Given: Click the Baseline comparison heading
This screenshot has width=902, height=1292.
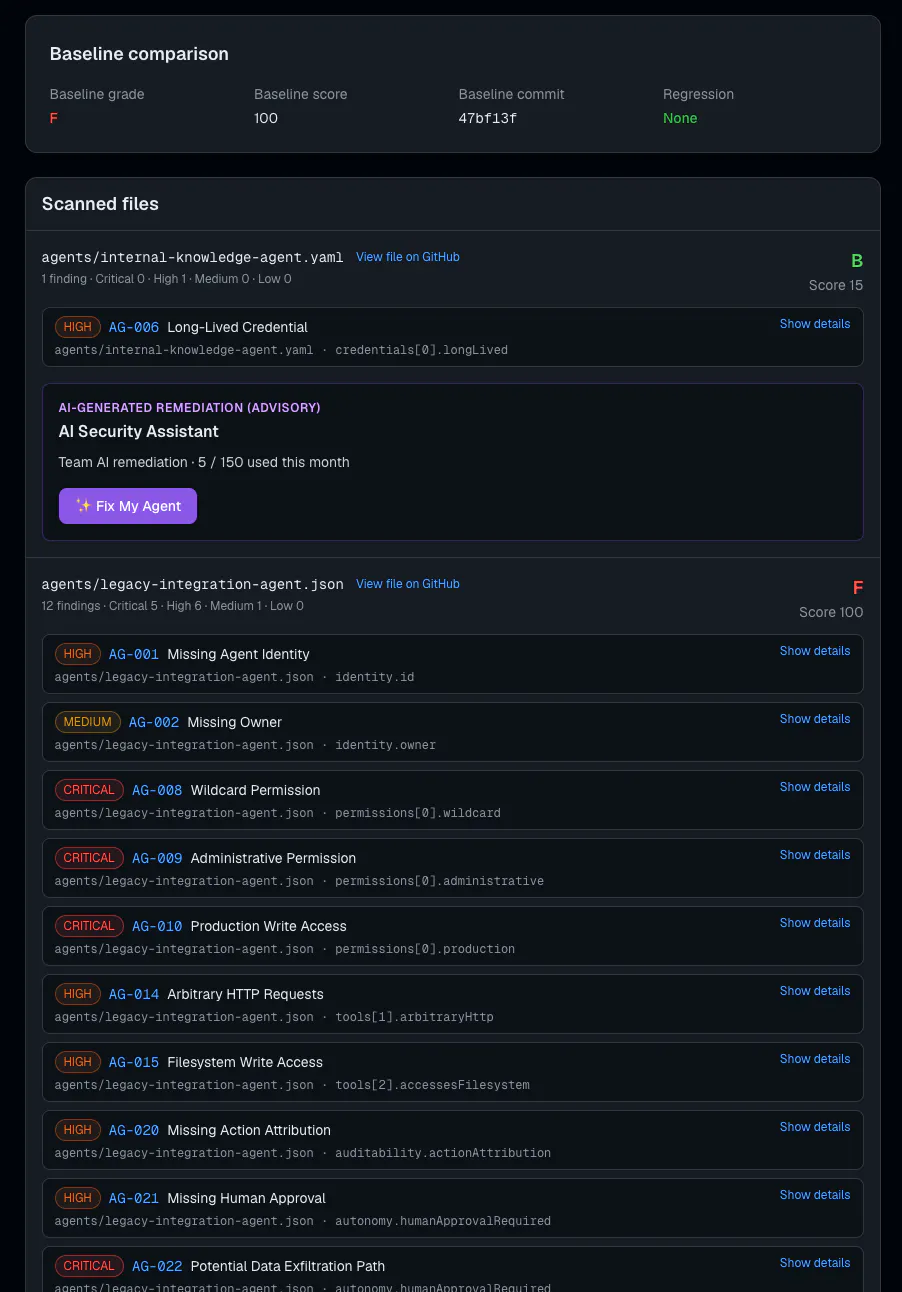Looking at the screenshot, I should pyautogui.click(x=139, y=54).
